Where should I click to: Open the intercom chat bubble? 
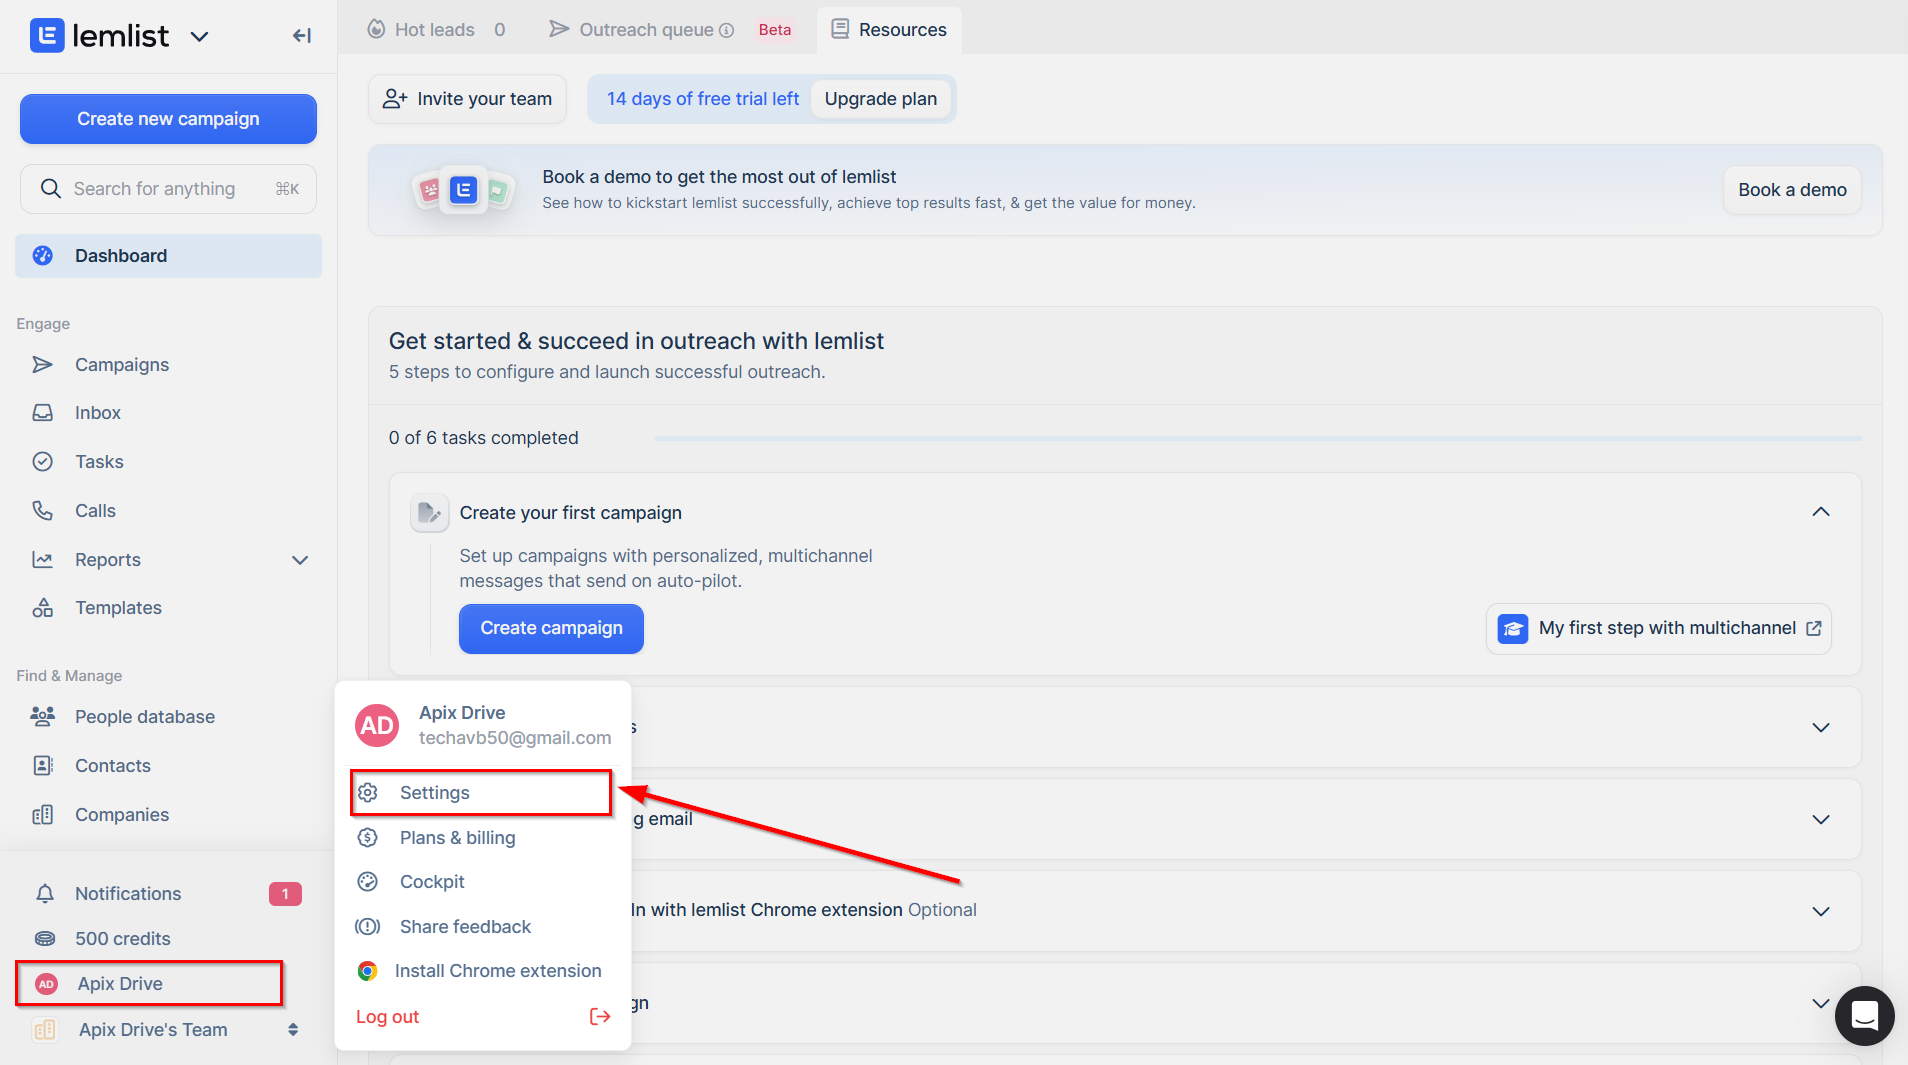[x=1864, y=1016]
